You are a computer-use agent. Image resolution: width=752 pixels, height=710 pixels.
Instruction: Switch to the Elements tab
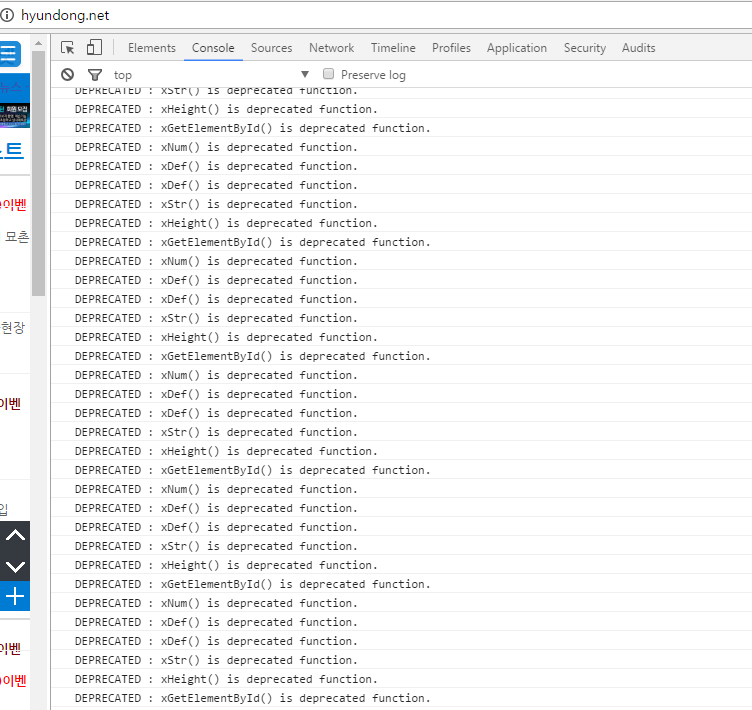(151, 48)
